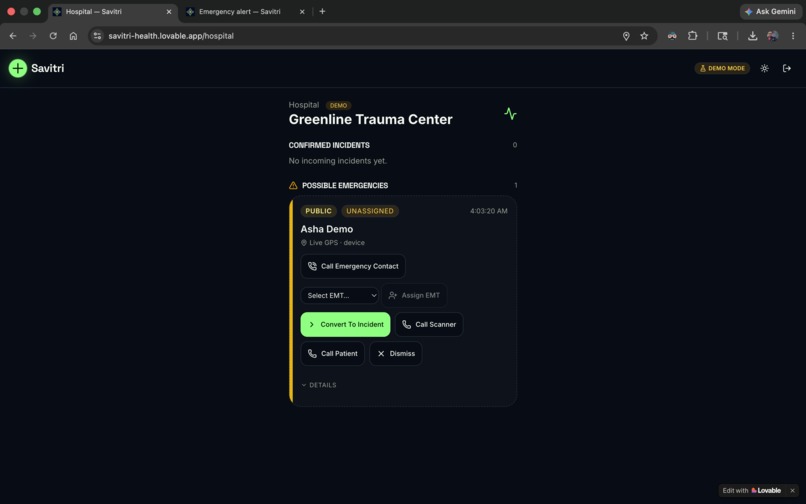Click Call Emergency Contact button

point(353,266)
